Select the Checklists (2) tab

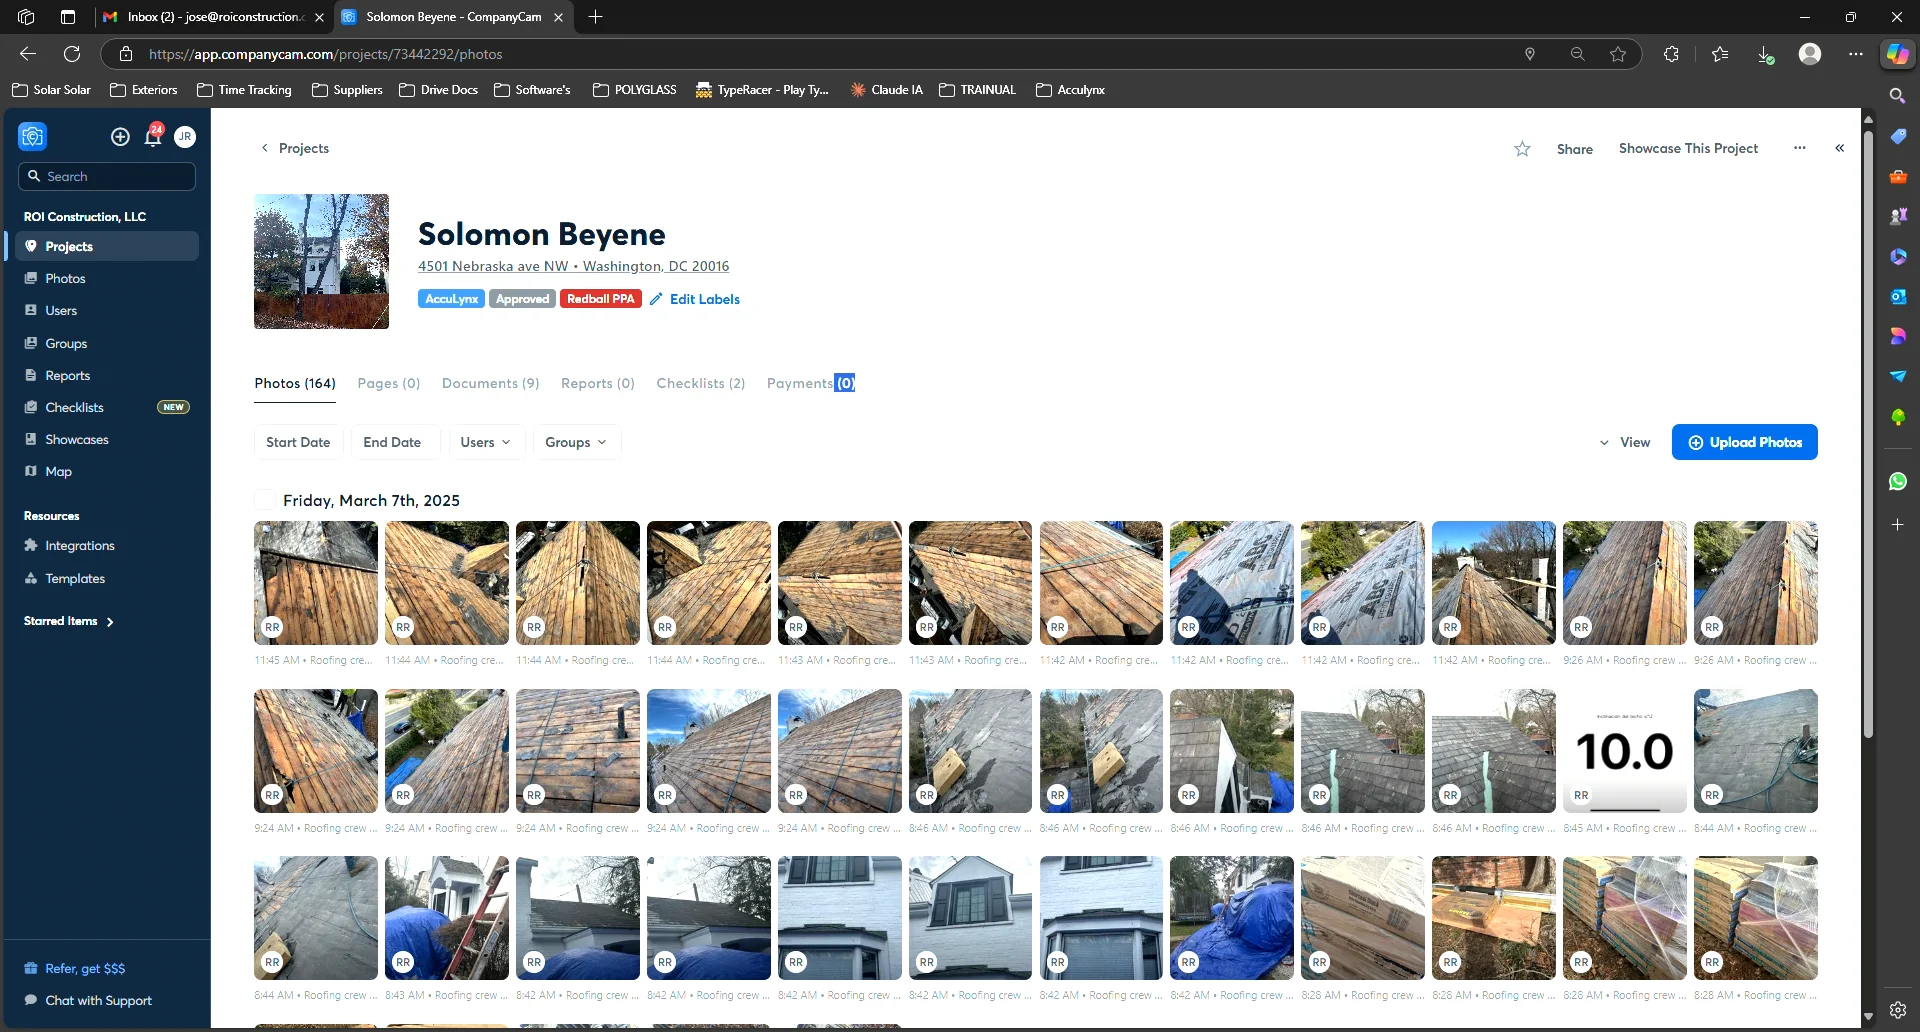click(x=700, y=383)
